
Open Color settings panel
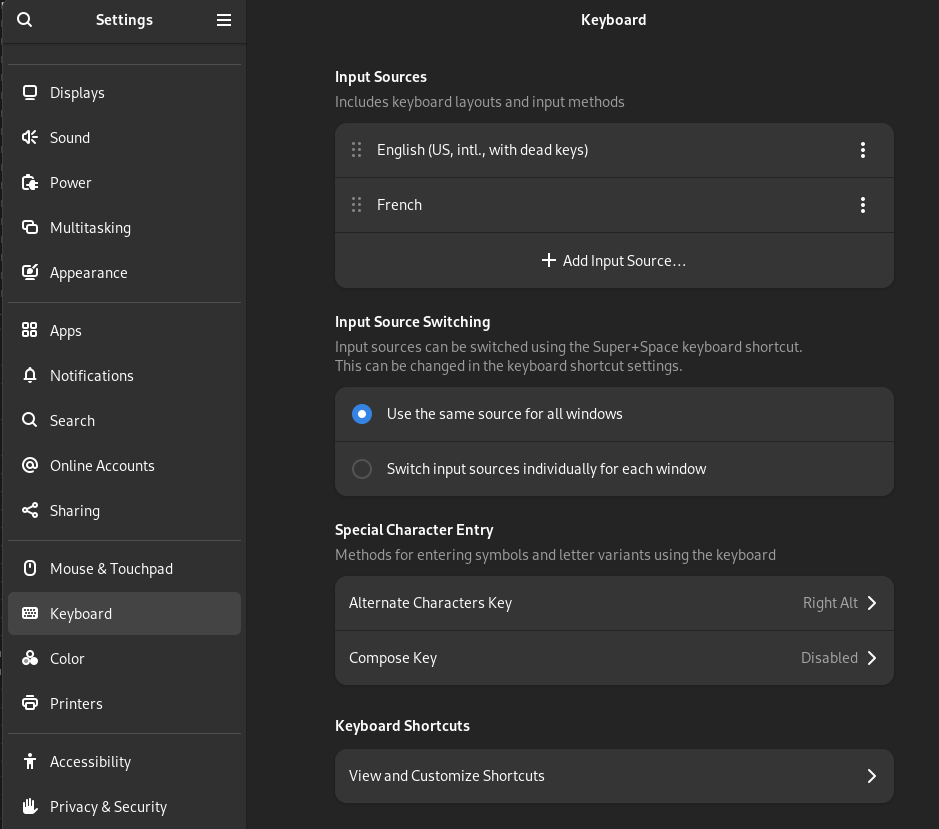click(125, 658)
